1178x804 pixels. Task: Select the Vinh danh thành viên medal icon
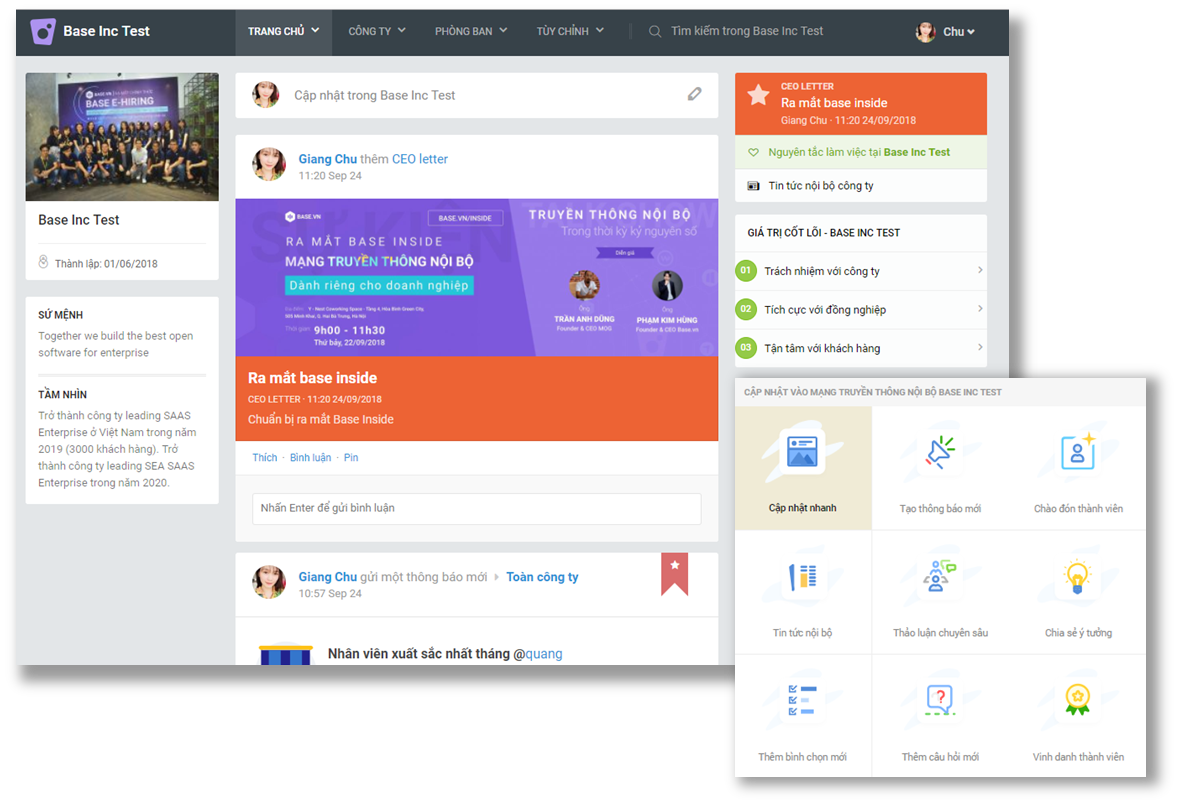point(1077,700)
